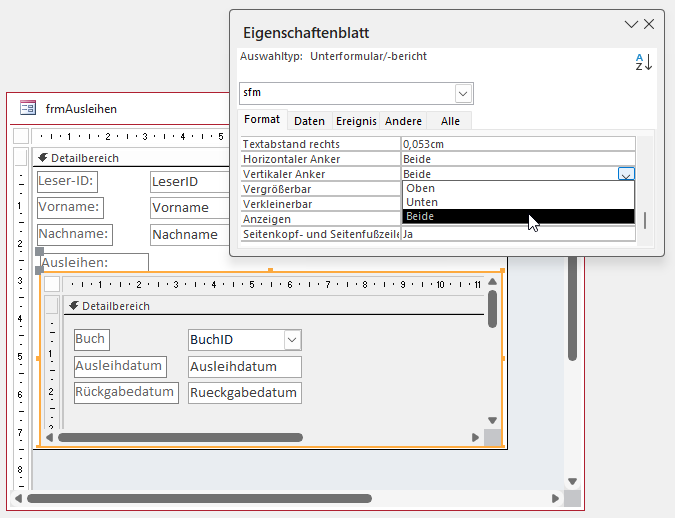Expand the Vertikaler Anker dropdown arrow
This screenshot has width=675, height=518.
[625, 174]
